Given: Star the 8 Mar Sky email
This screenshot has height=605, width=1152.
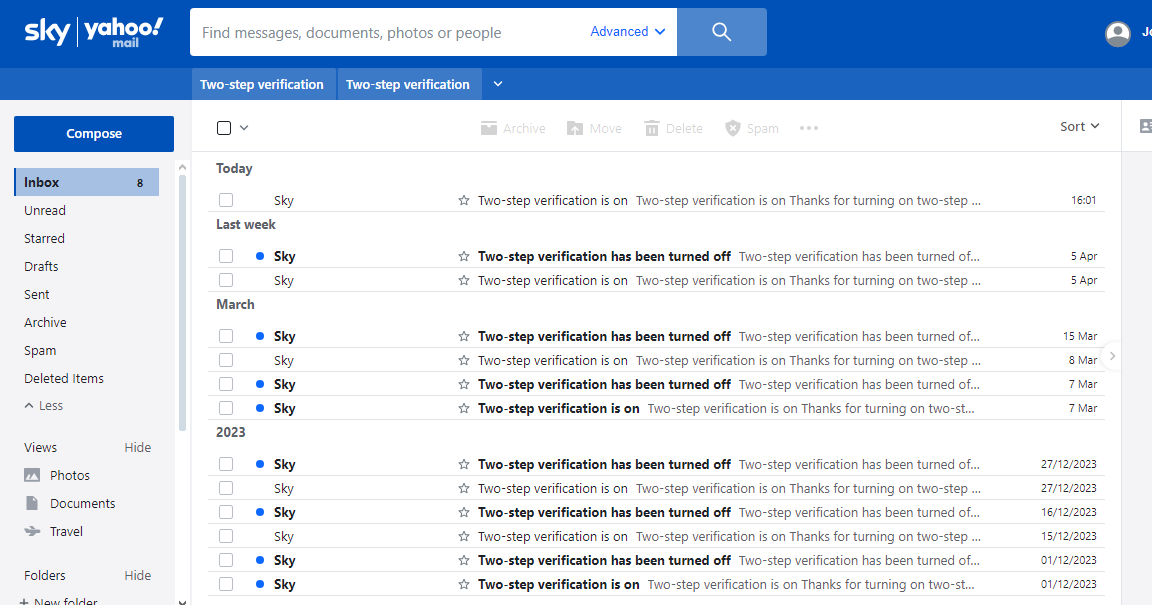Looking at the screenshot, I should [464, 360].
